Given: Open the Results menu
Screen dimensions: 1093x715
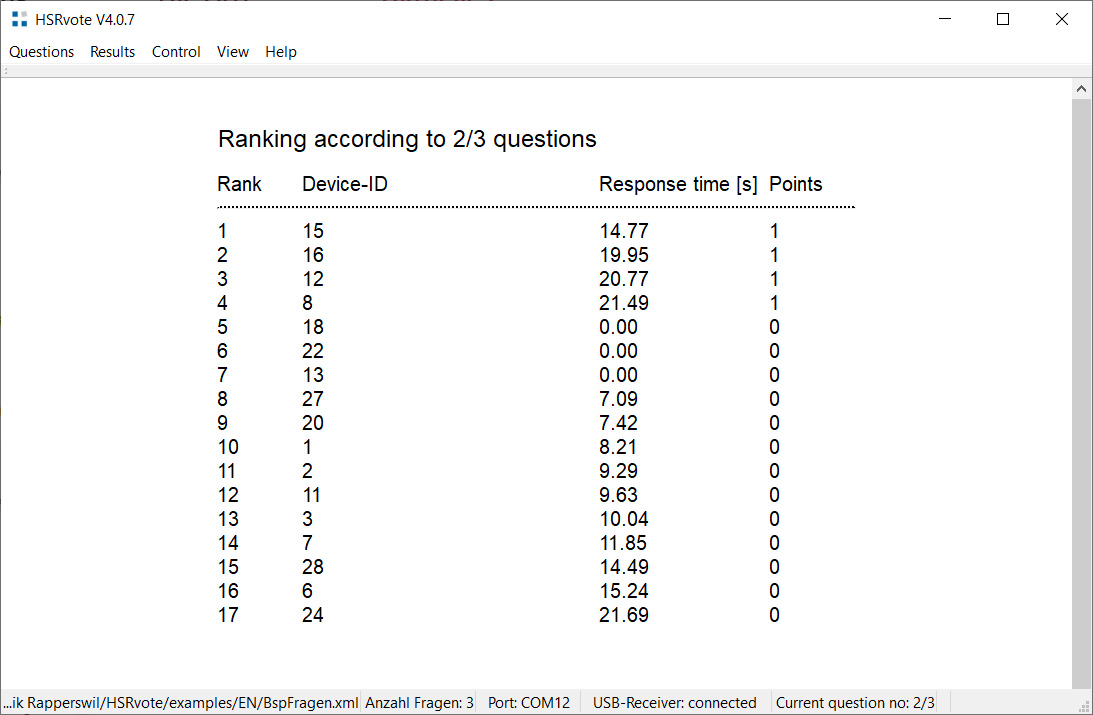Looking at the screenshot, I should pos(112,52).
